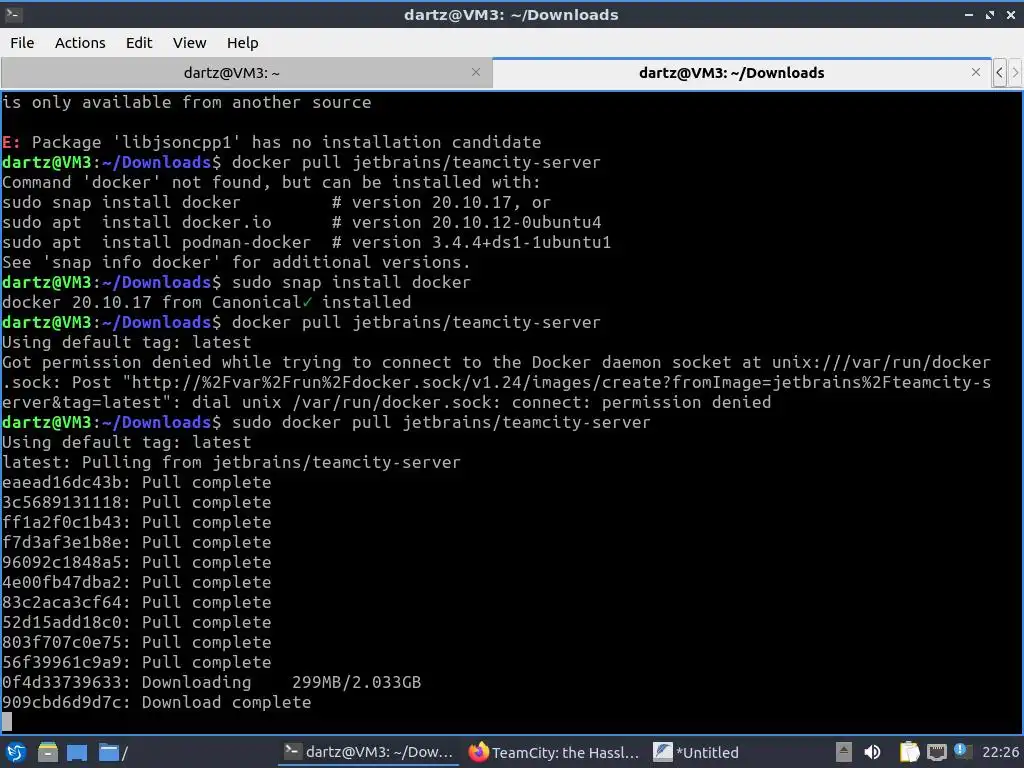The height and width of the screenshot is (768, 1024).
Task: Click the '0f4d33739633: Downloading' progress line
Action: (x=212, y=682)
